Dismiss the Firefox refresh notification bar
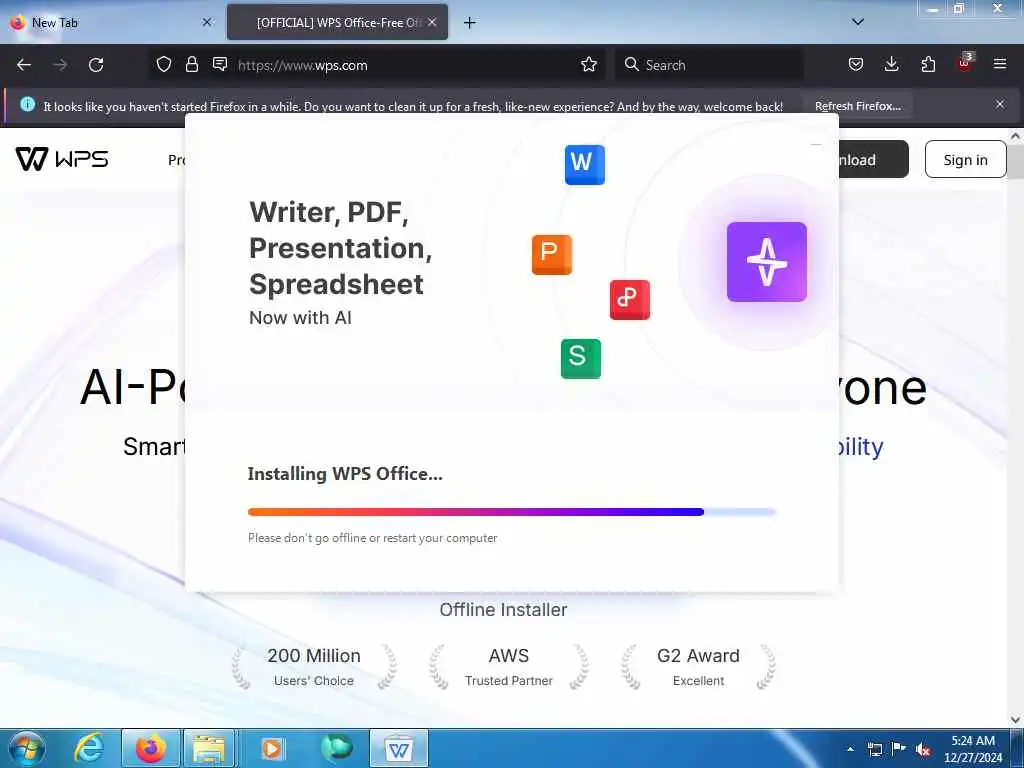Image resolution: width=1024 pixels, height=768 pixels. pyautogui.click(x=1000, y=104)
